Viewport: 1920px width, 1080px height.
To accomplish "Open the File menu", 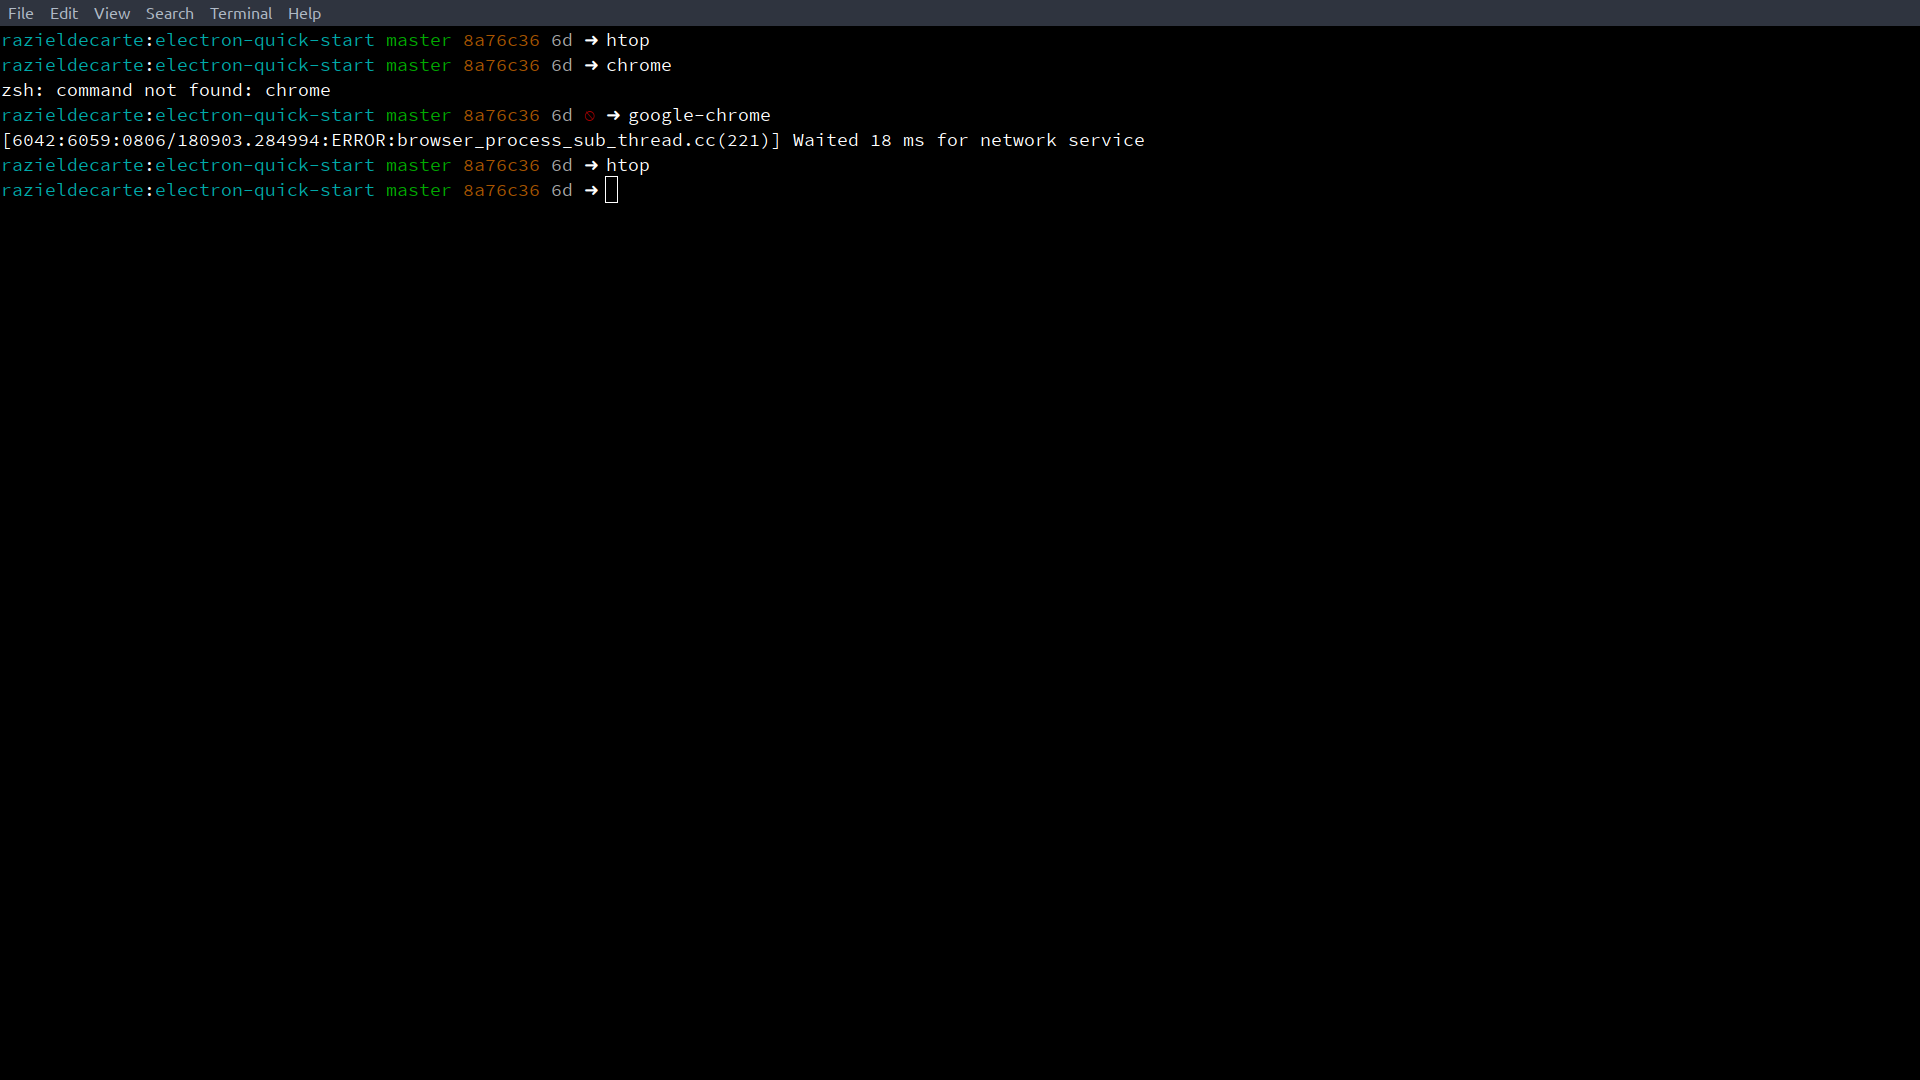I will tap(21, 13).
